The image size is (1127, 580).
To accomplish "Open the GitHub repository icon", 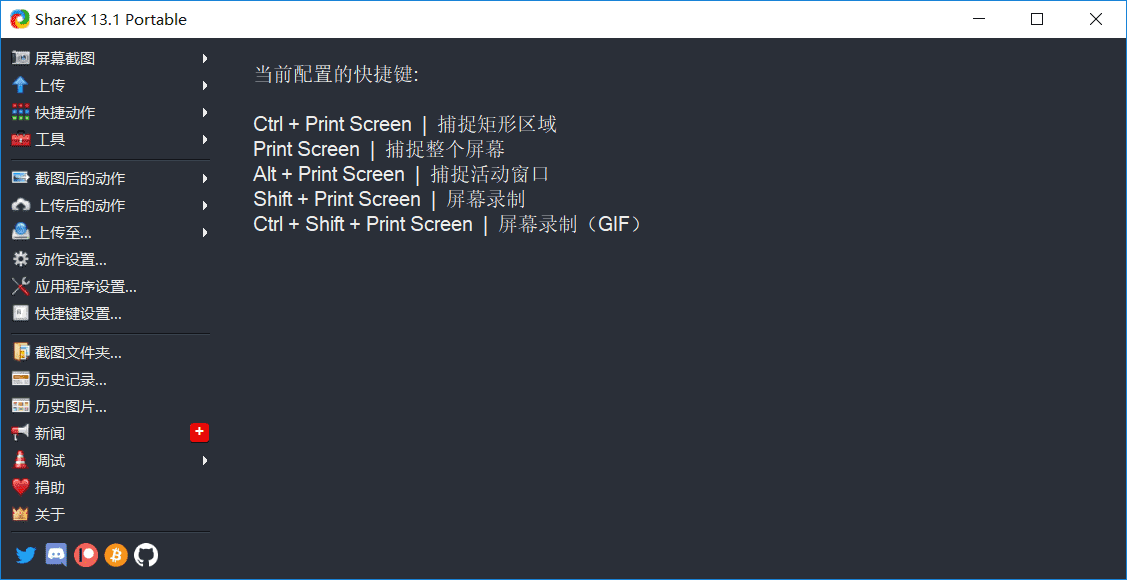I will coord(145,555).
